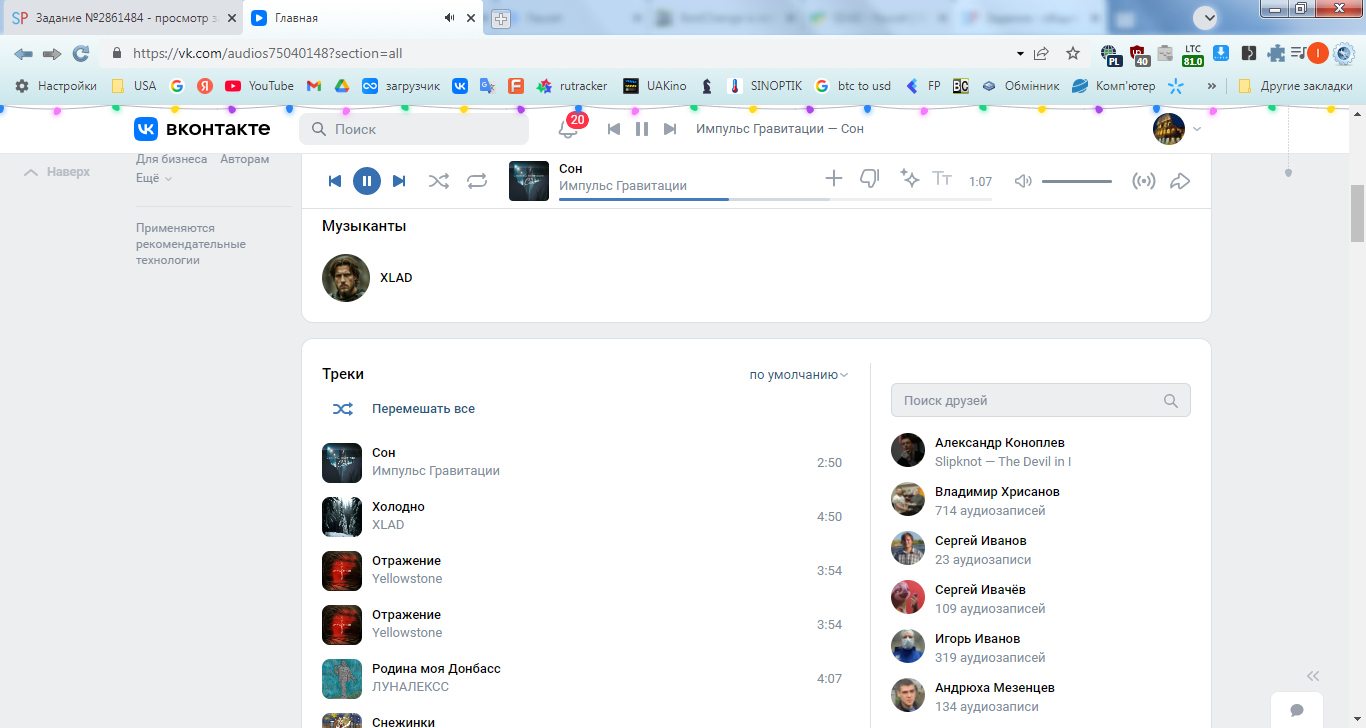
Task: Open sort order dropdown 'по умолчанию'
Action: 799,375
